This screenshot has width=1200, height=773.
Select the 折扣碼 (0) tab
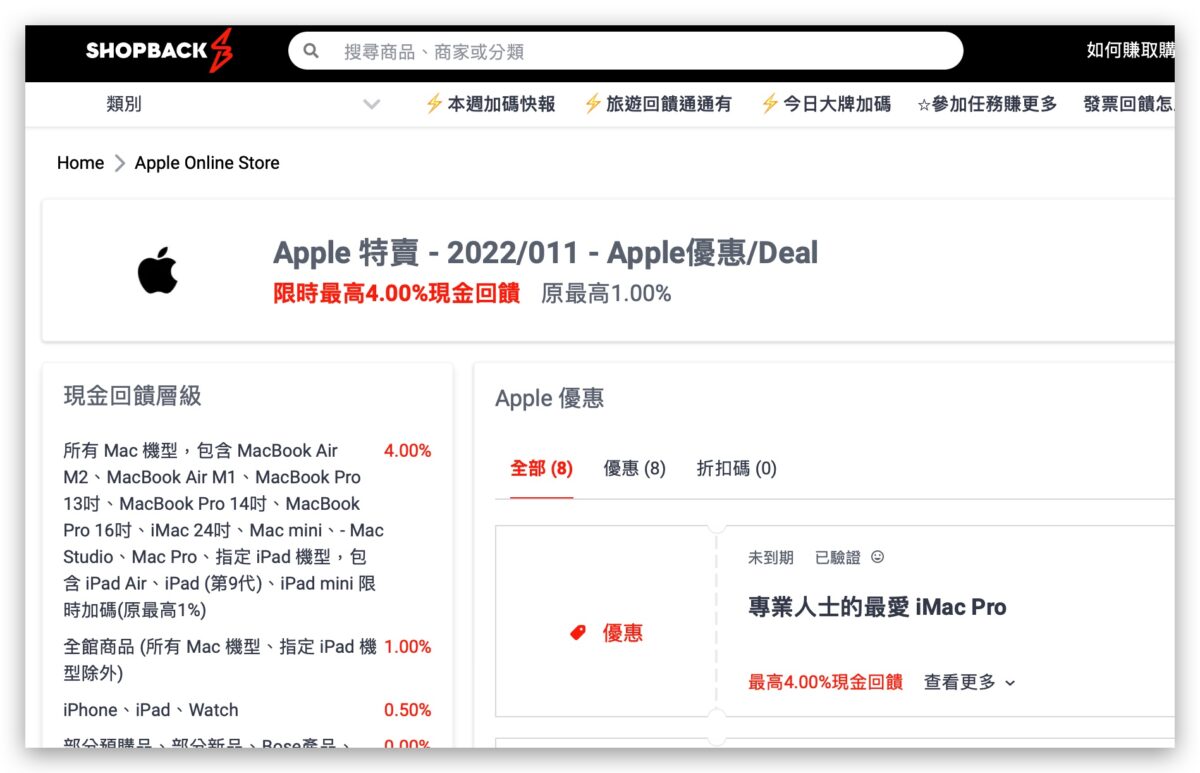coord(736,468)
